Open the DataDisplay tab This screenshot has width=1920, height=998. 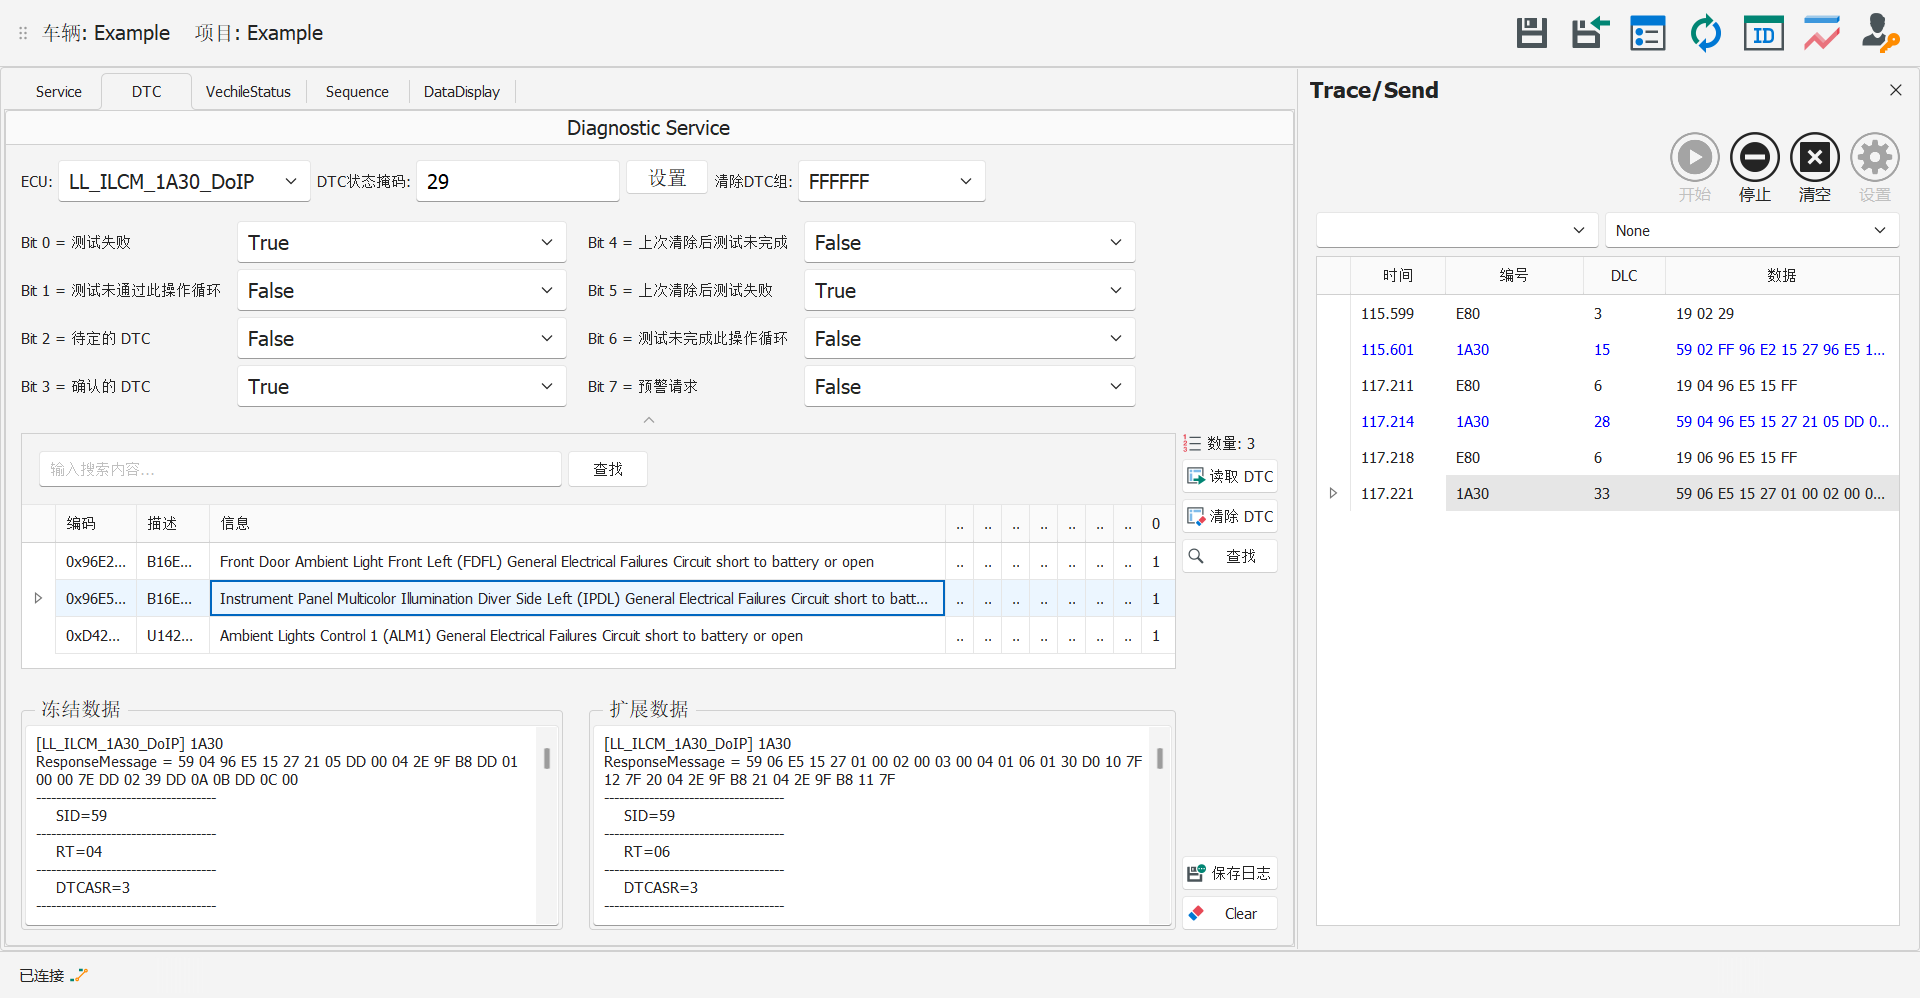click(461, 91)
